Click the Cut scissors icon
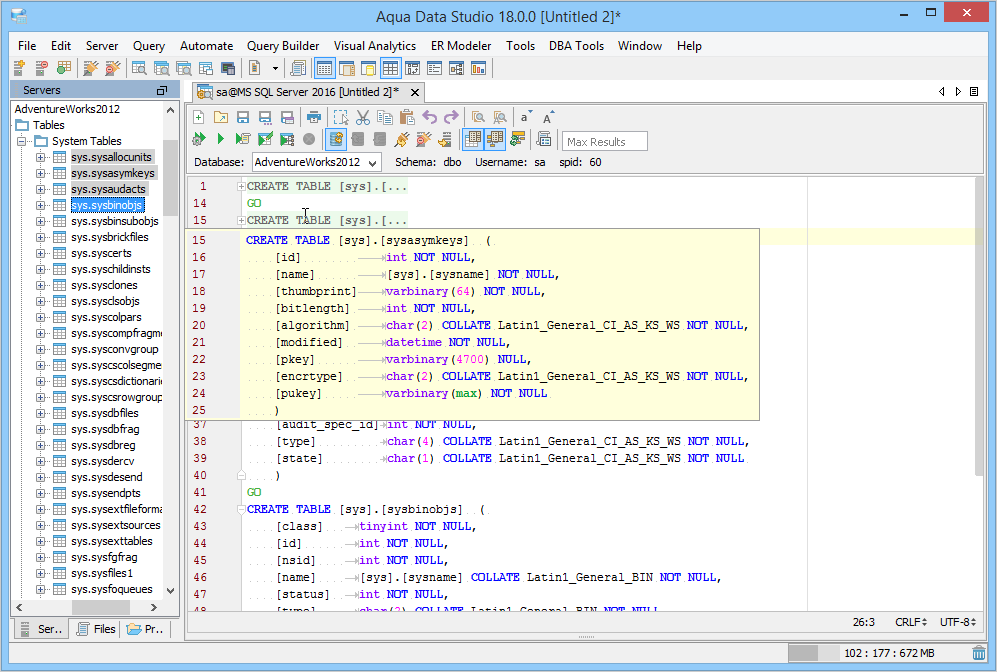Screen dimensions: 997x672 point(363,117)
